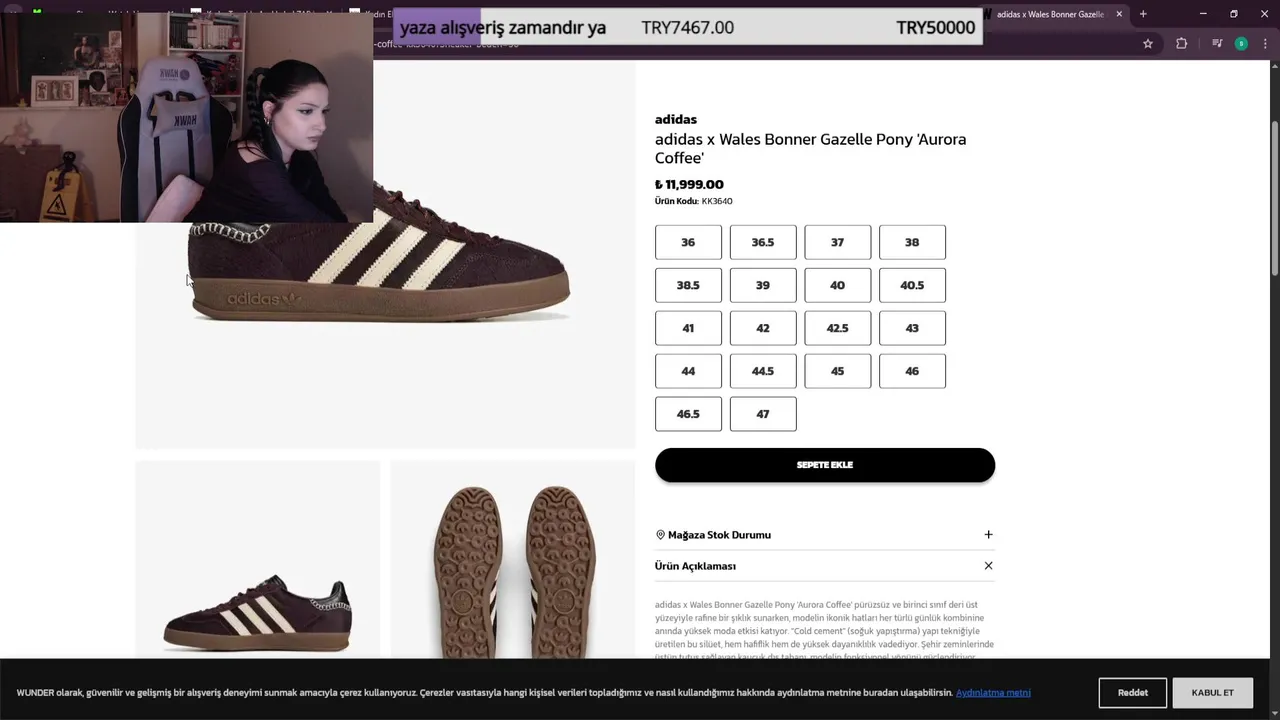This screenshot has height=720, width=1280.
Task: Open the Chrome three-dot menu
Action: click(x=1265, y=43)
